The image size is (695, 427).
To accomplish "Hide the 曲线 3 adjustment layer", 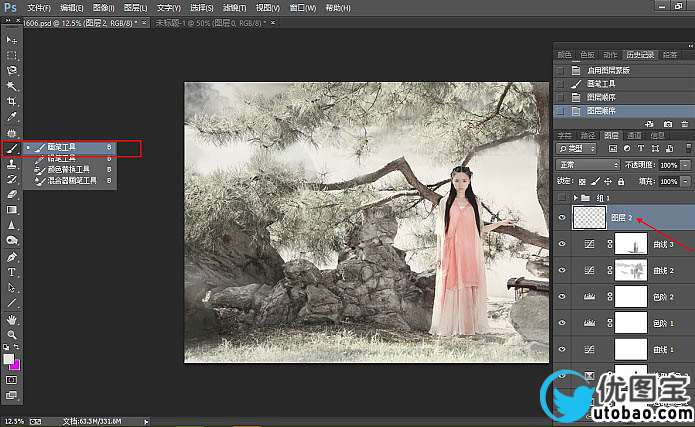I will pyautogui.click(x=562, y=244).
